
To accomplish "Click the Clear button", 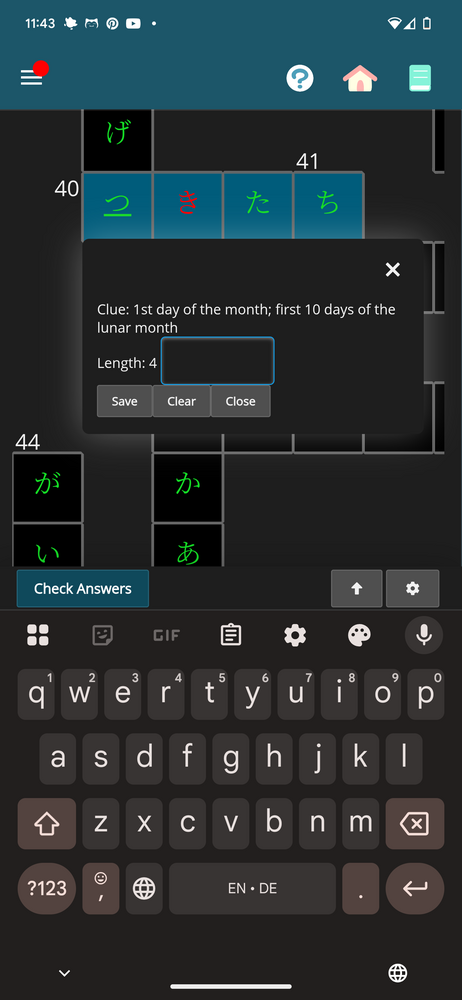I will [181, 401].
